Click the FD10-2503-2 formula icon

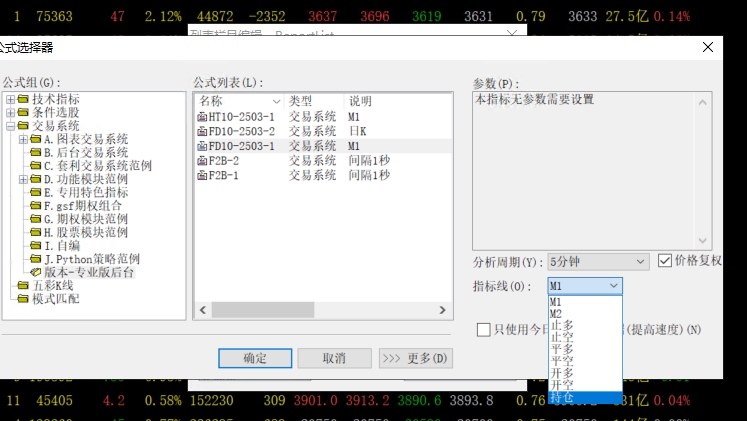pyautogui.click(x=202, y=131)
